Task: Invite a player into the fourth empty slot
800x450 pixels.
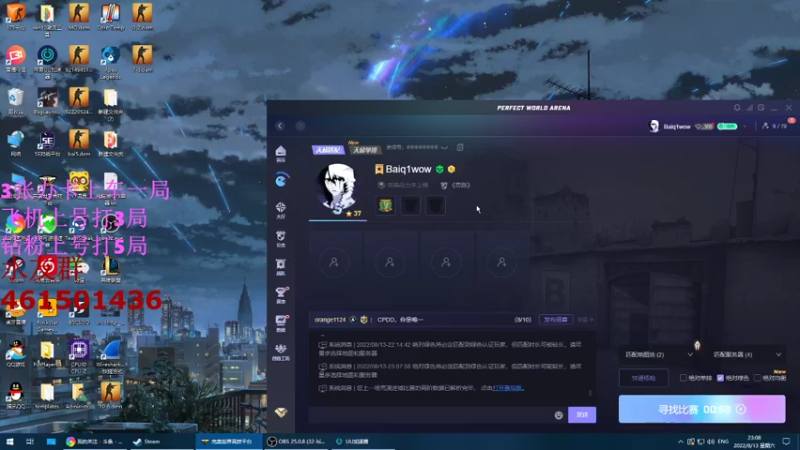Action: (x=502, y=263)
